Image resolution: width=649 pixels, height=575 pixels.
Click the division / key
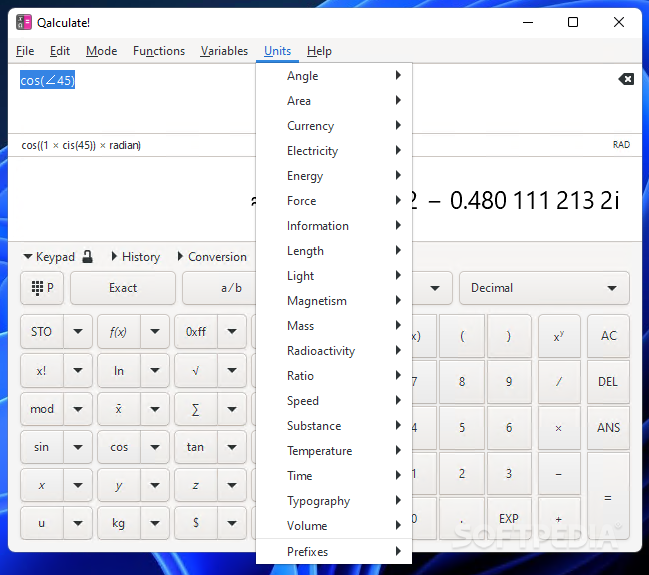[559, 381]
